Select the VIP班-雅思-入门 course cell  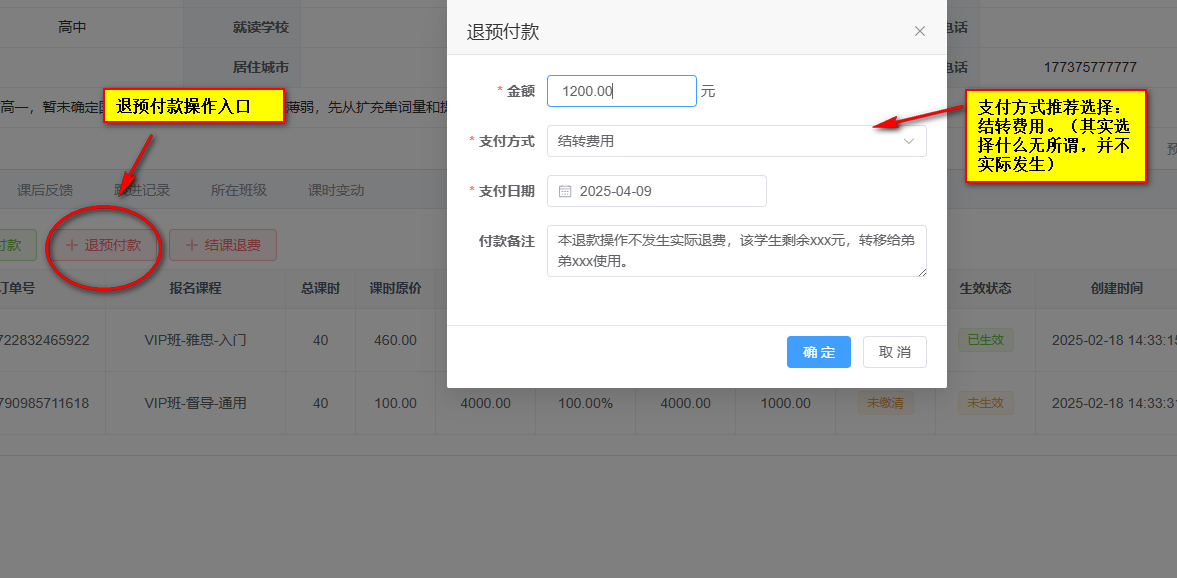tap(195, 340)
